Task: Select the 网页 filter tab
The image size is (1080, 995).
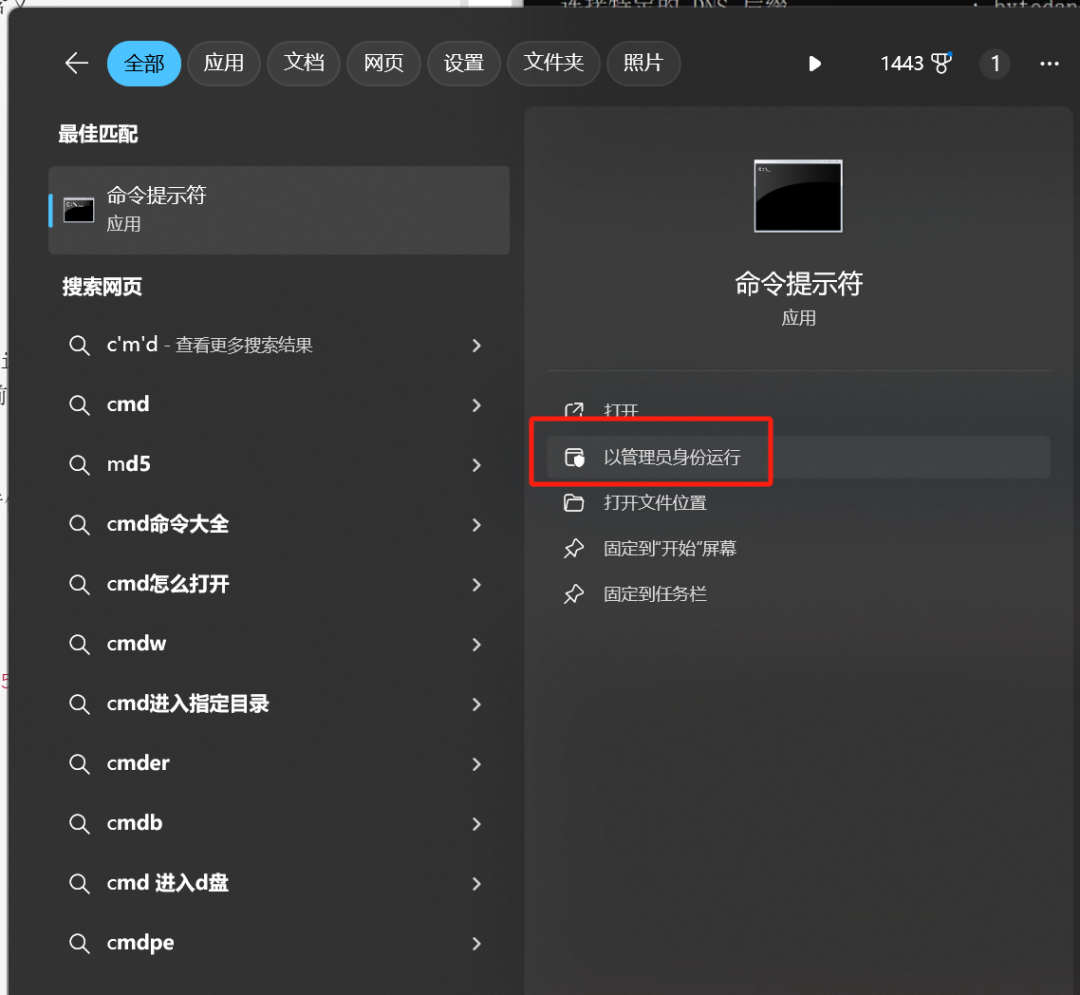Action: [x=383, y=63]
